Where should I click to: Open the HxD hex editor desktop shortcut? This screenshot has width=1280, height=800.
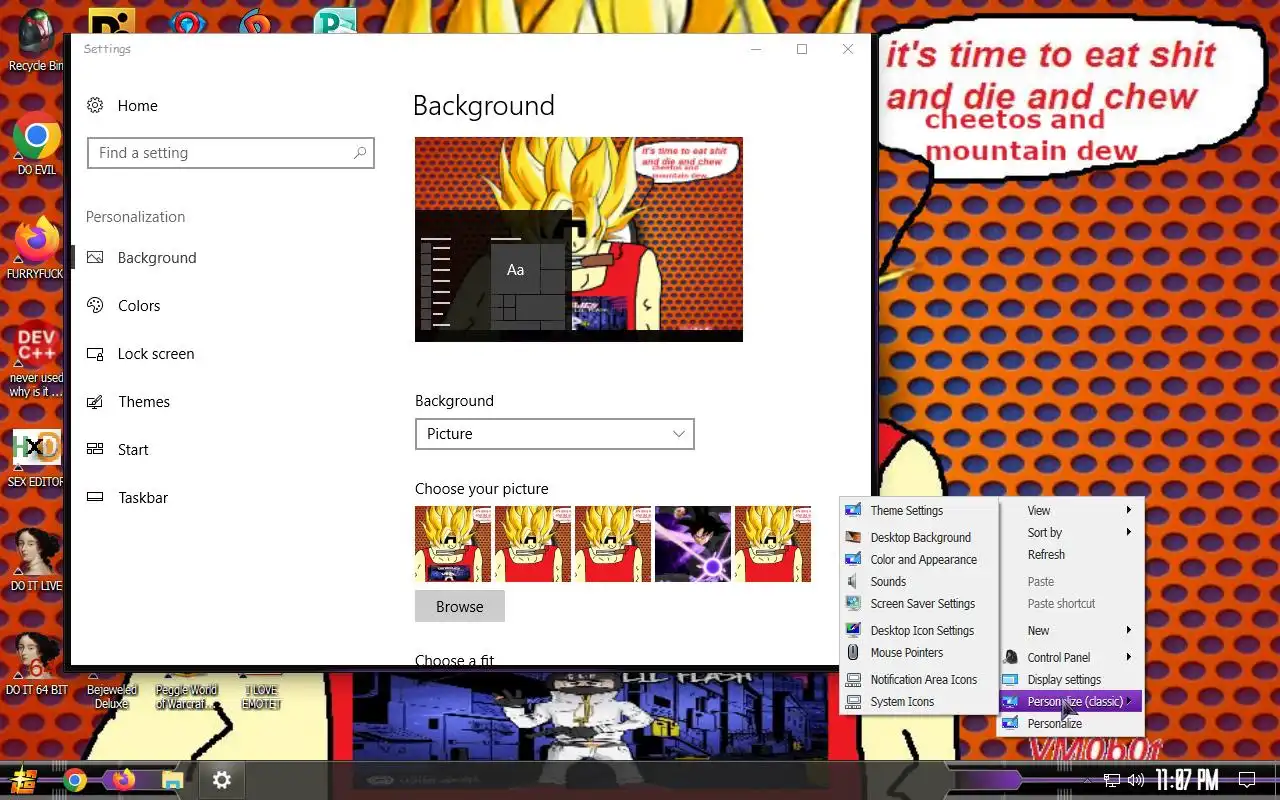pyautogui.click(x=36, y=458)
